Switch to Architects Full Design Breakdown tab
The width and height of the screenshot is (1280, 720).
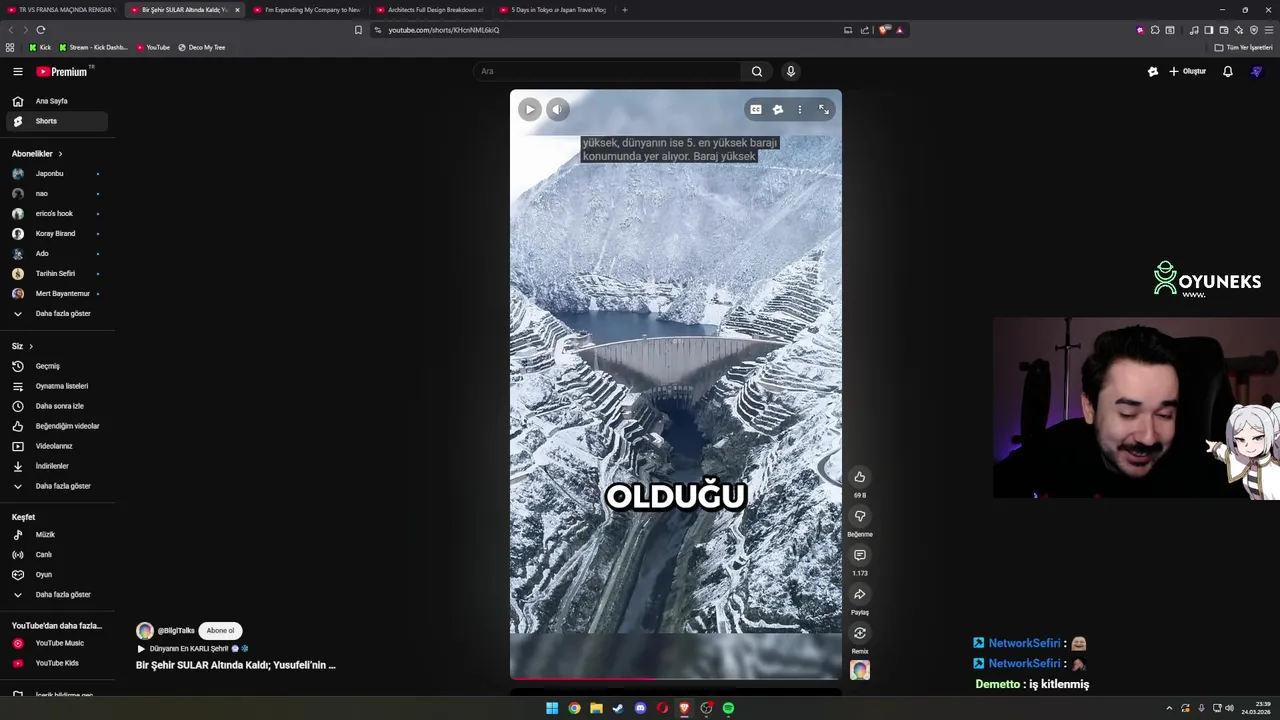pos(430,10)
